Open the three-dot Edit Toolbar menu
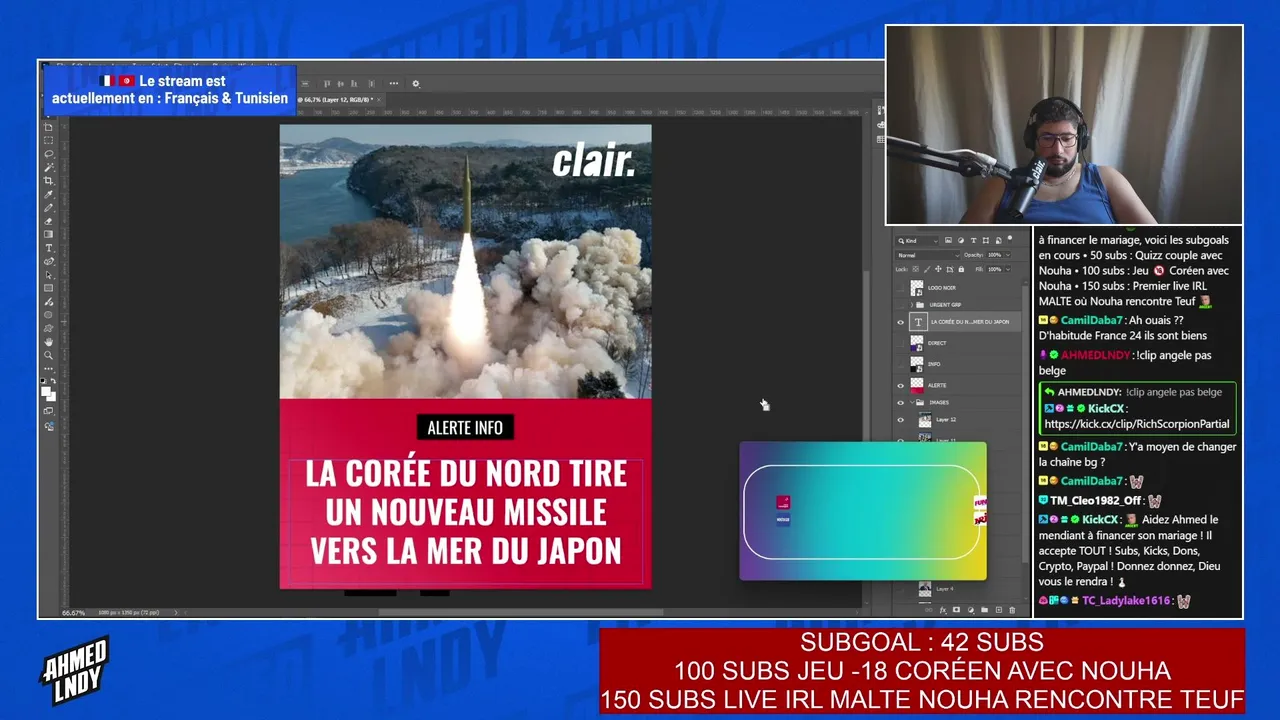The height and width of the screenshot is (720, 1280). pyautogui.click(x=48, y=368)
